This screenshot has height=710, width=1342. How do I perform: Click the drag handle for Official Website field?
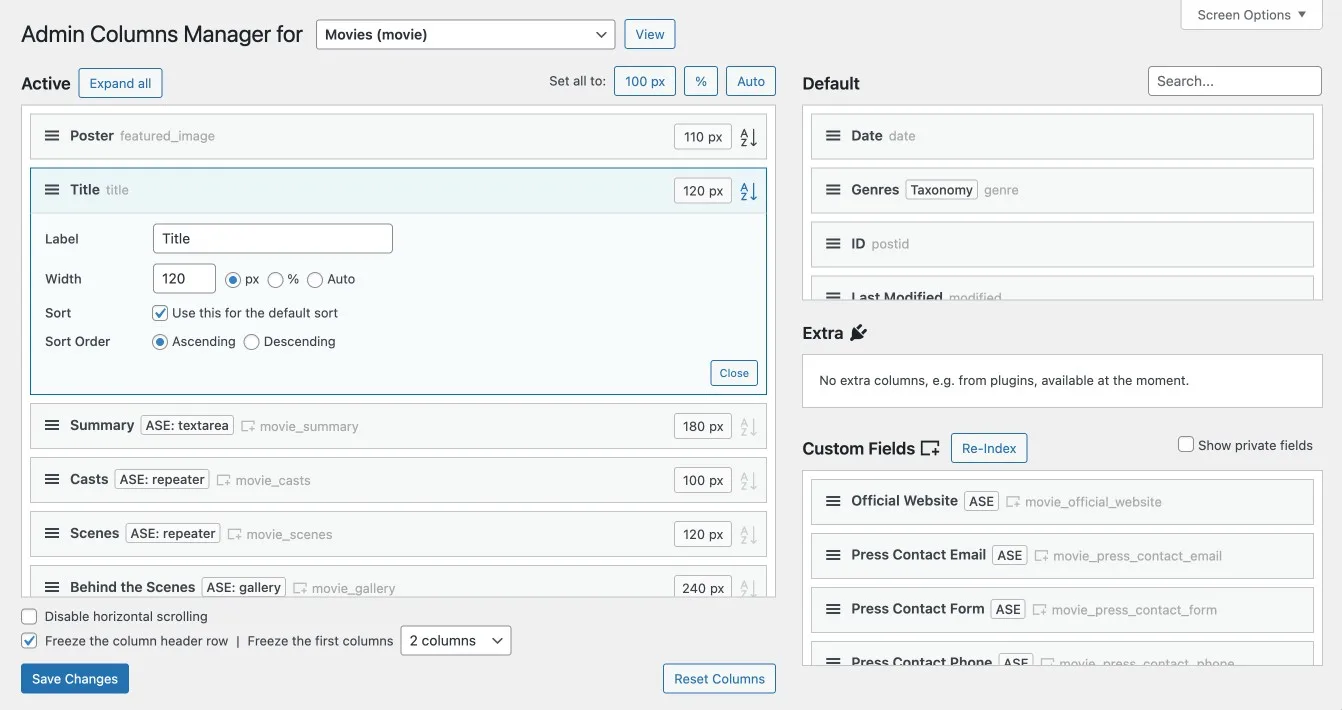[x=833, y=501]
